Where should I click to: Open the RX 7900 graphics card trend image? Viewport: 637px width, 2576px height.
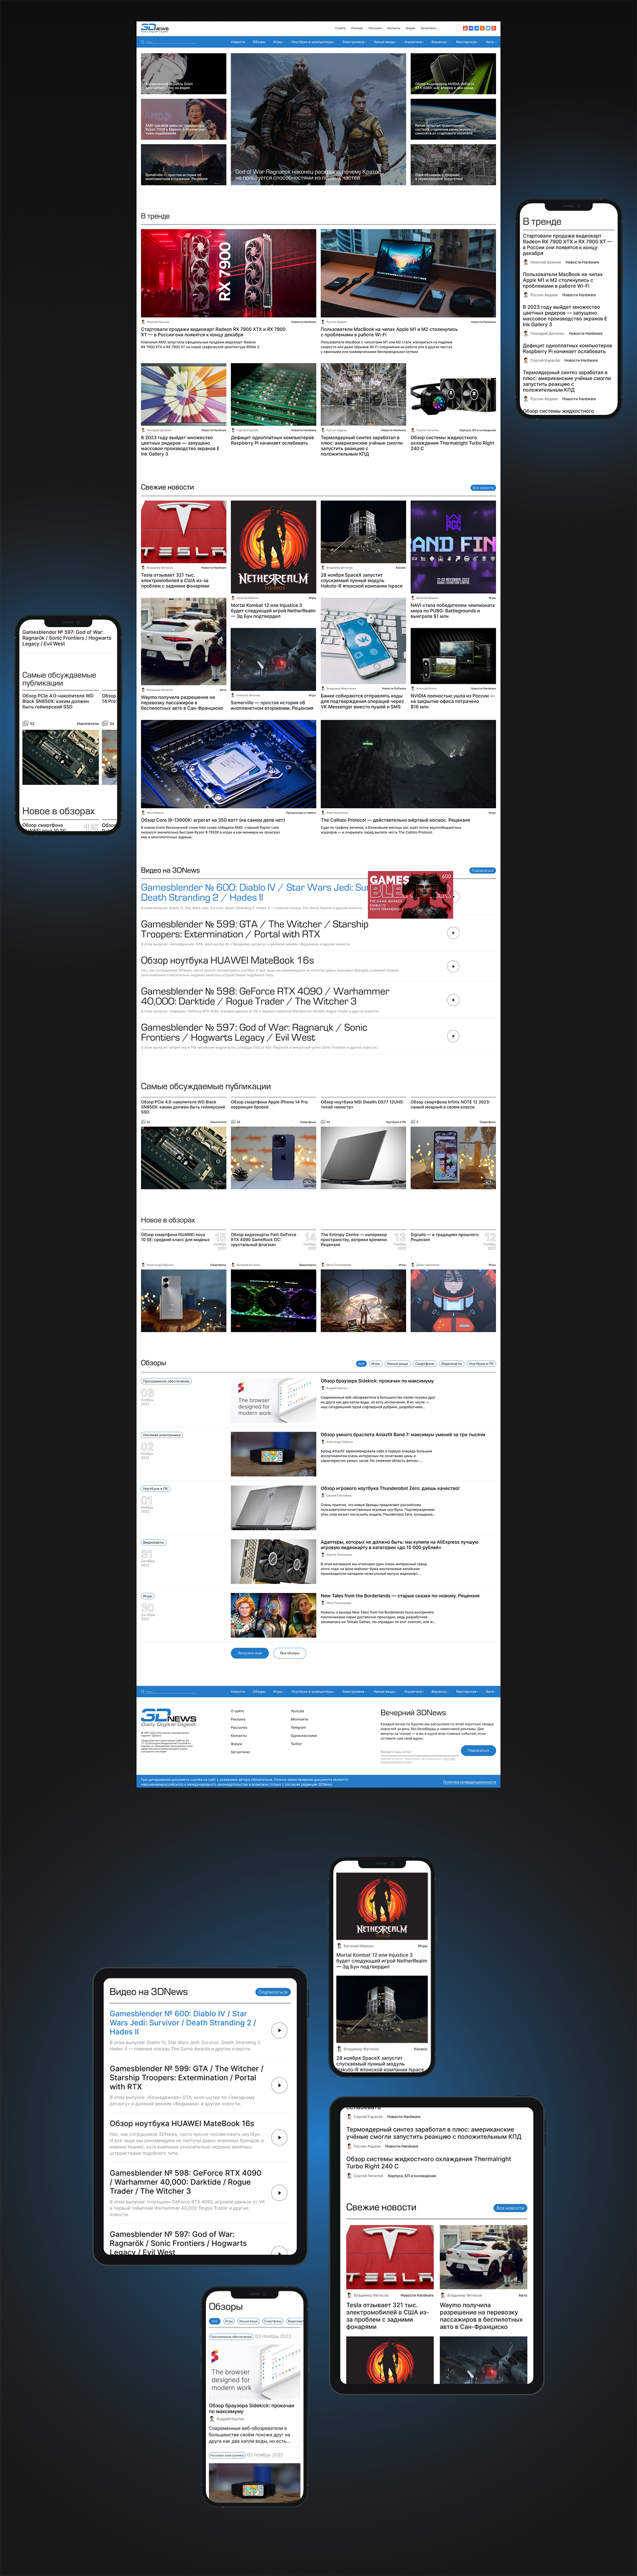coord(228,273)
